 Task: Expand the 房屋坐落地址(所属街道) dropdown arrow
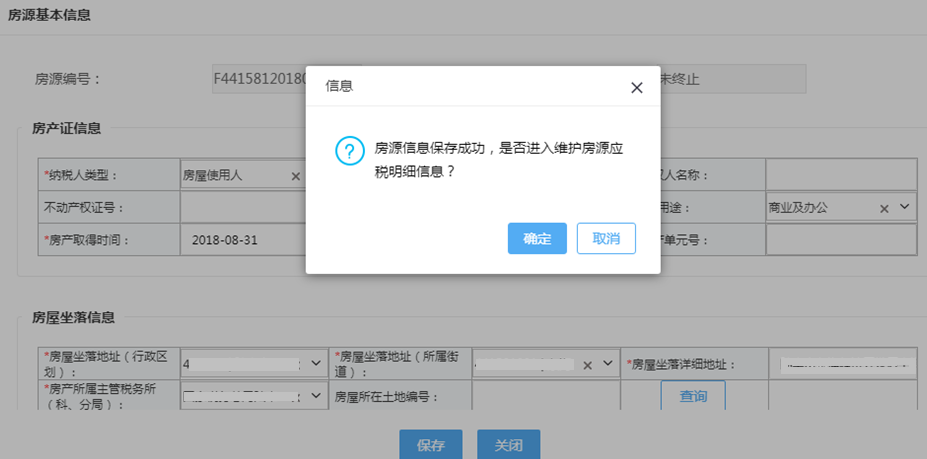(607, 363)
